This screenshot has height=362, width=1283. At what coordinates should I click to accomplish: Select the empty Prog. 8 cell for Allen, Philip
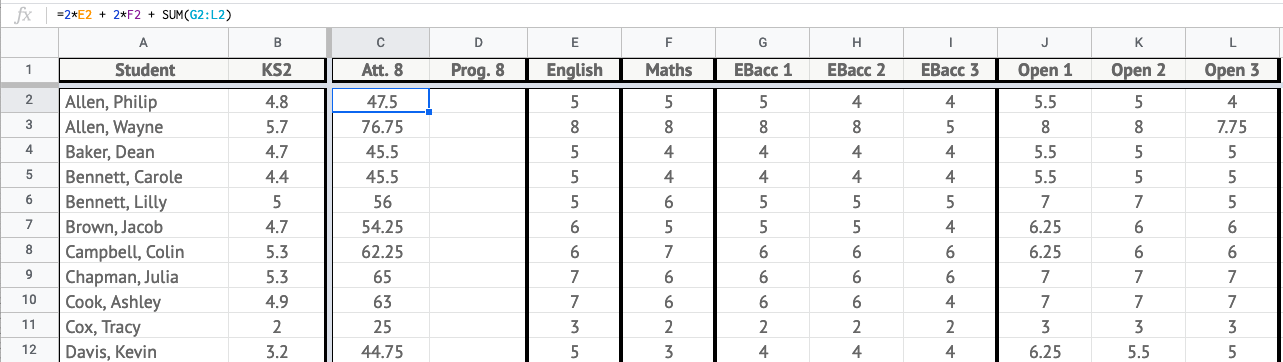[x=479, y=101]
